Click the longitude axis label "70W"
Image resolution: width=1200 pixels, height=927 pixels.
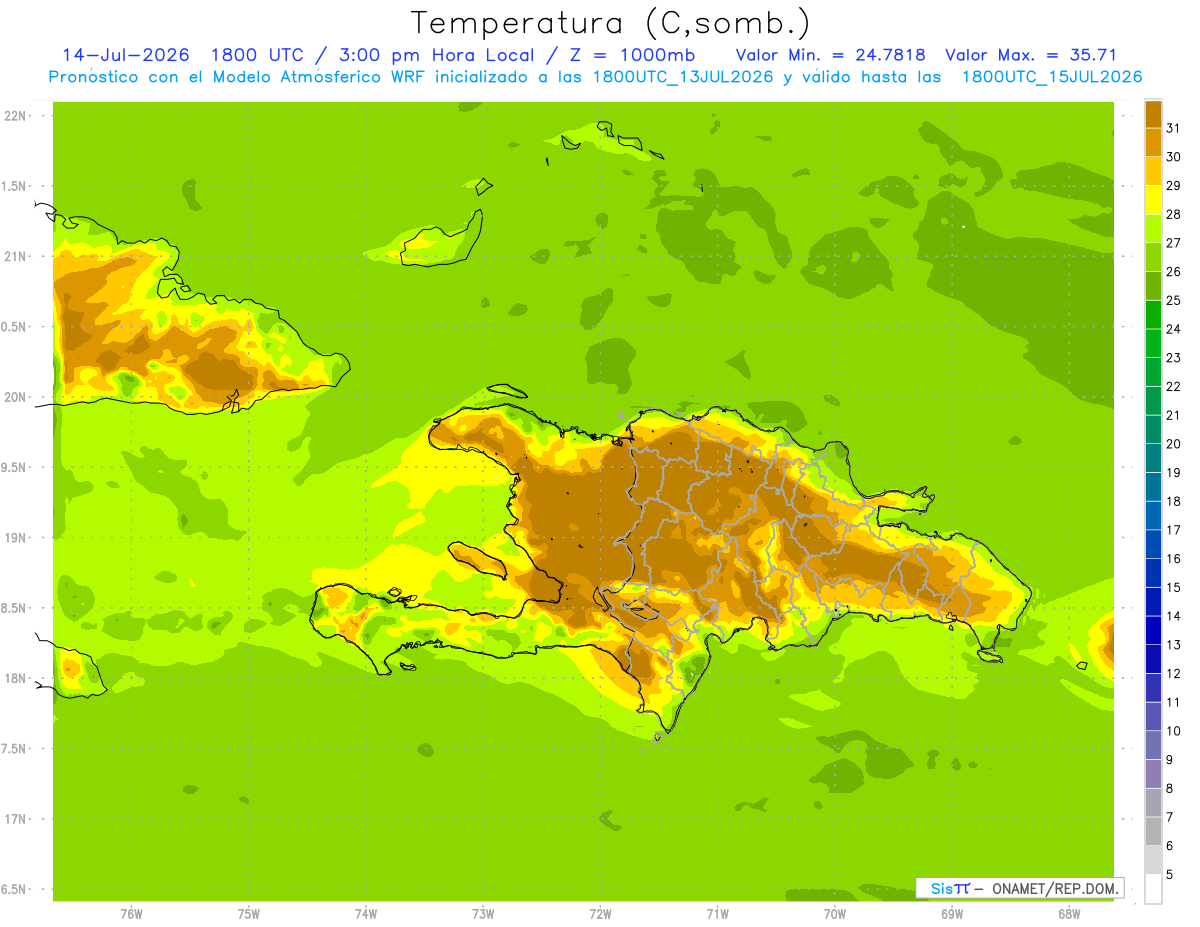pos(835,914)
